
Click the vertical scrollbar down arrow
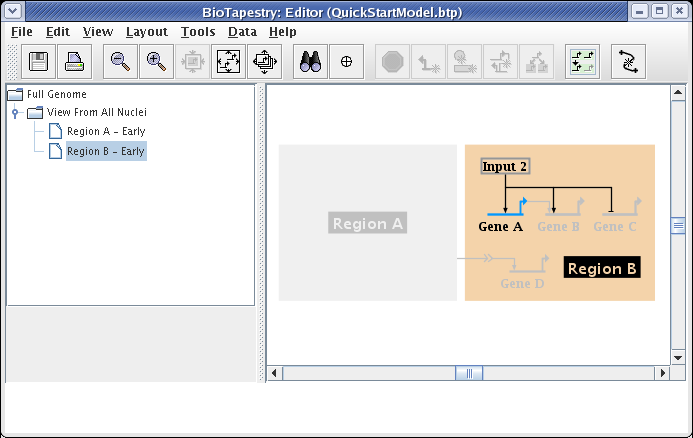[x=677, y=357]
